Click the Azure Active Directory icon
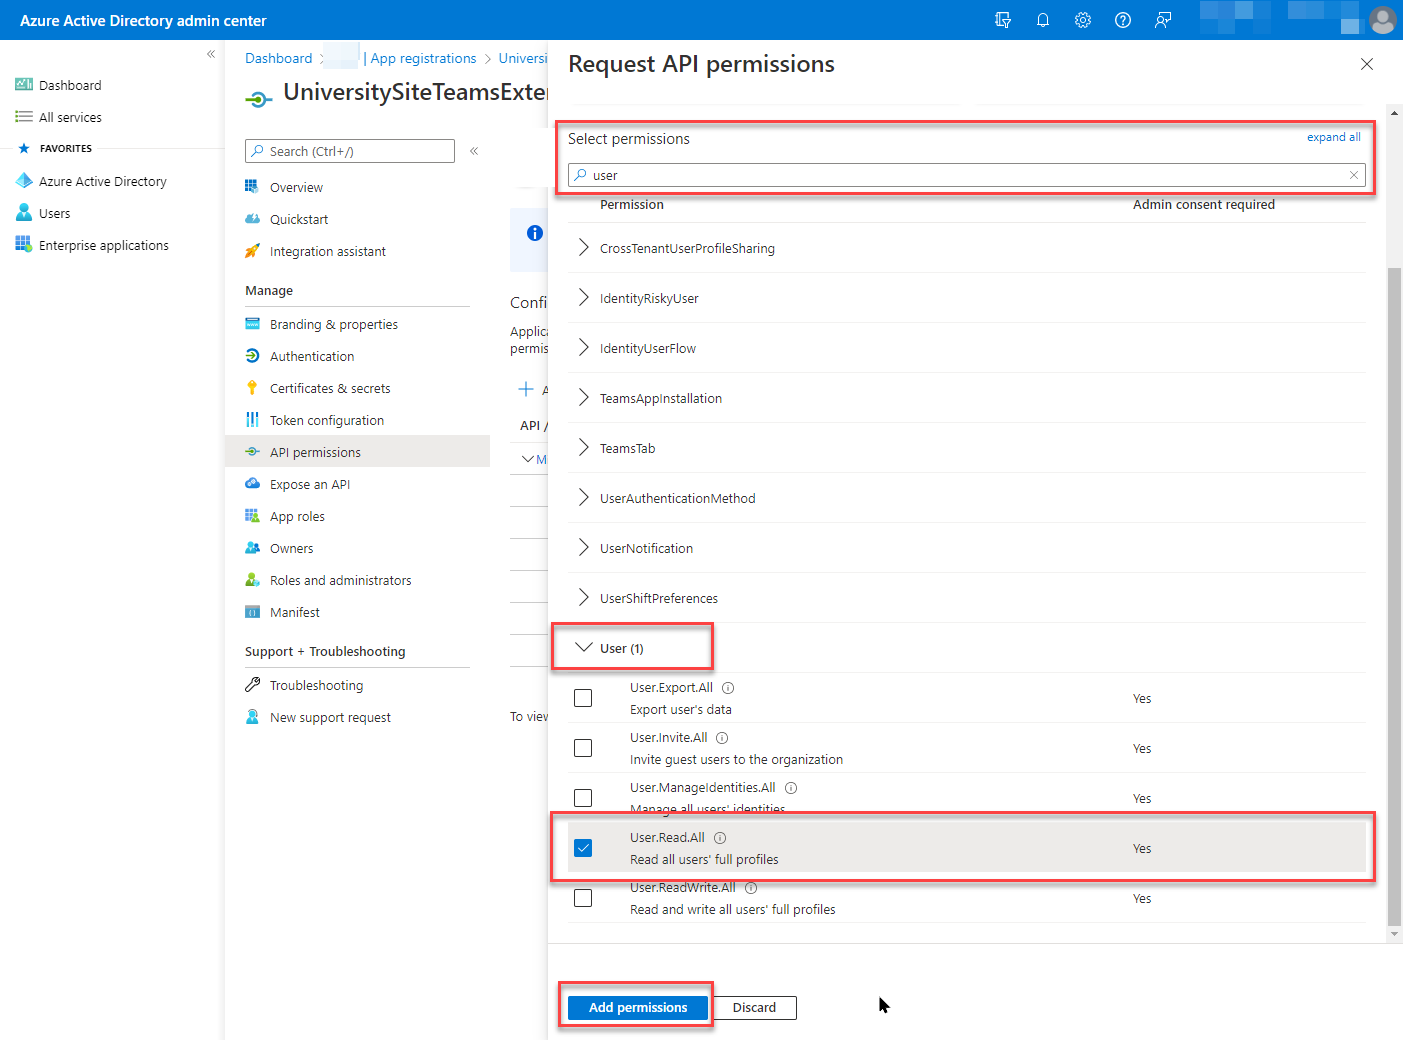 pos(24,181)
